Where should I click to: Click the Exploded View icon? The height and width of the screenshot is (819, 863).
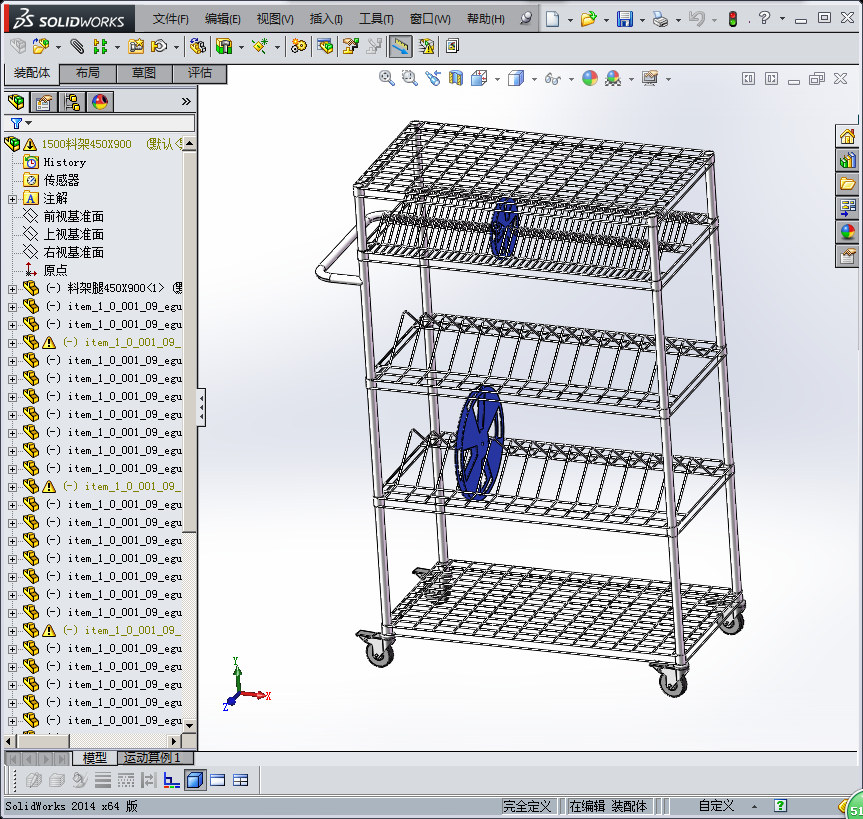[x=351, y=46]
